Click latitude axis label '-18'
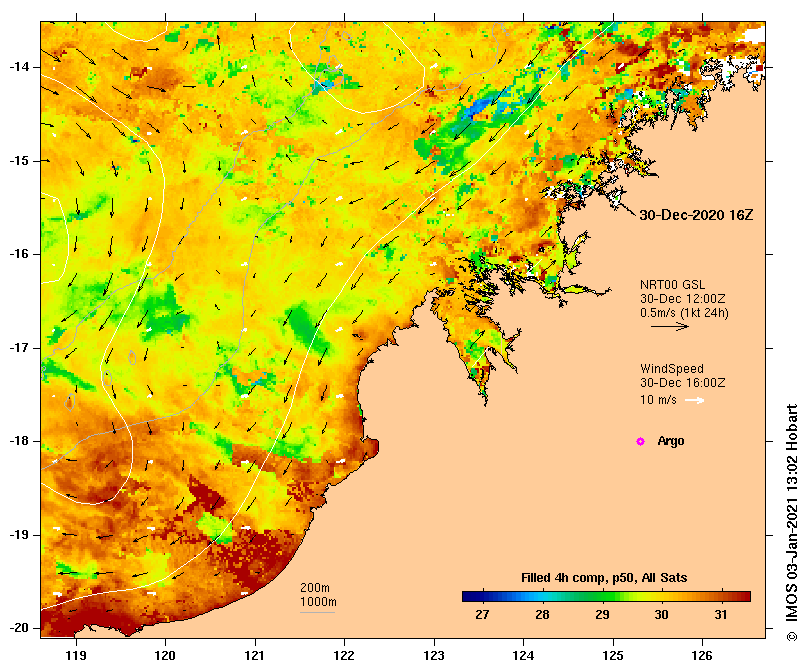This screenshot has width=809, height=672. click(19, 441)
